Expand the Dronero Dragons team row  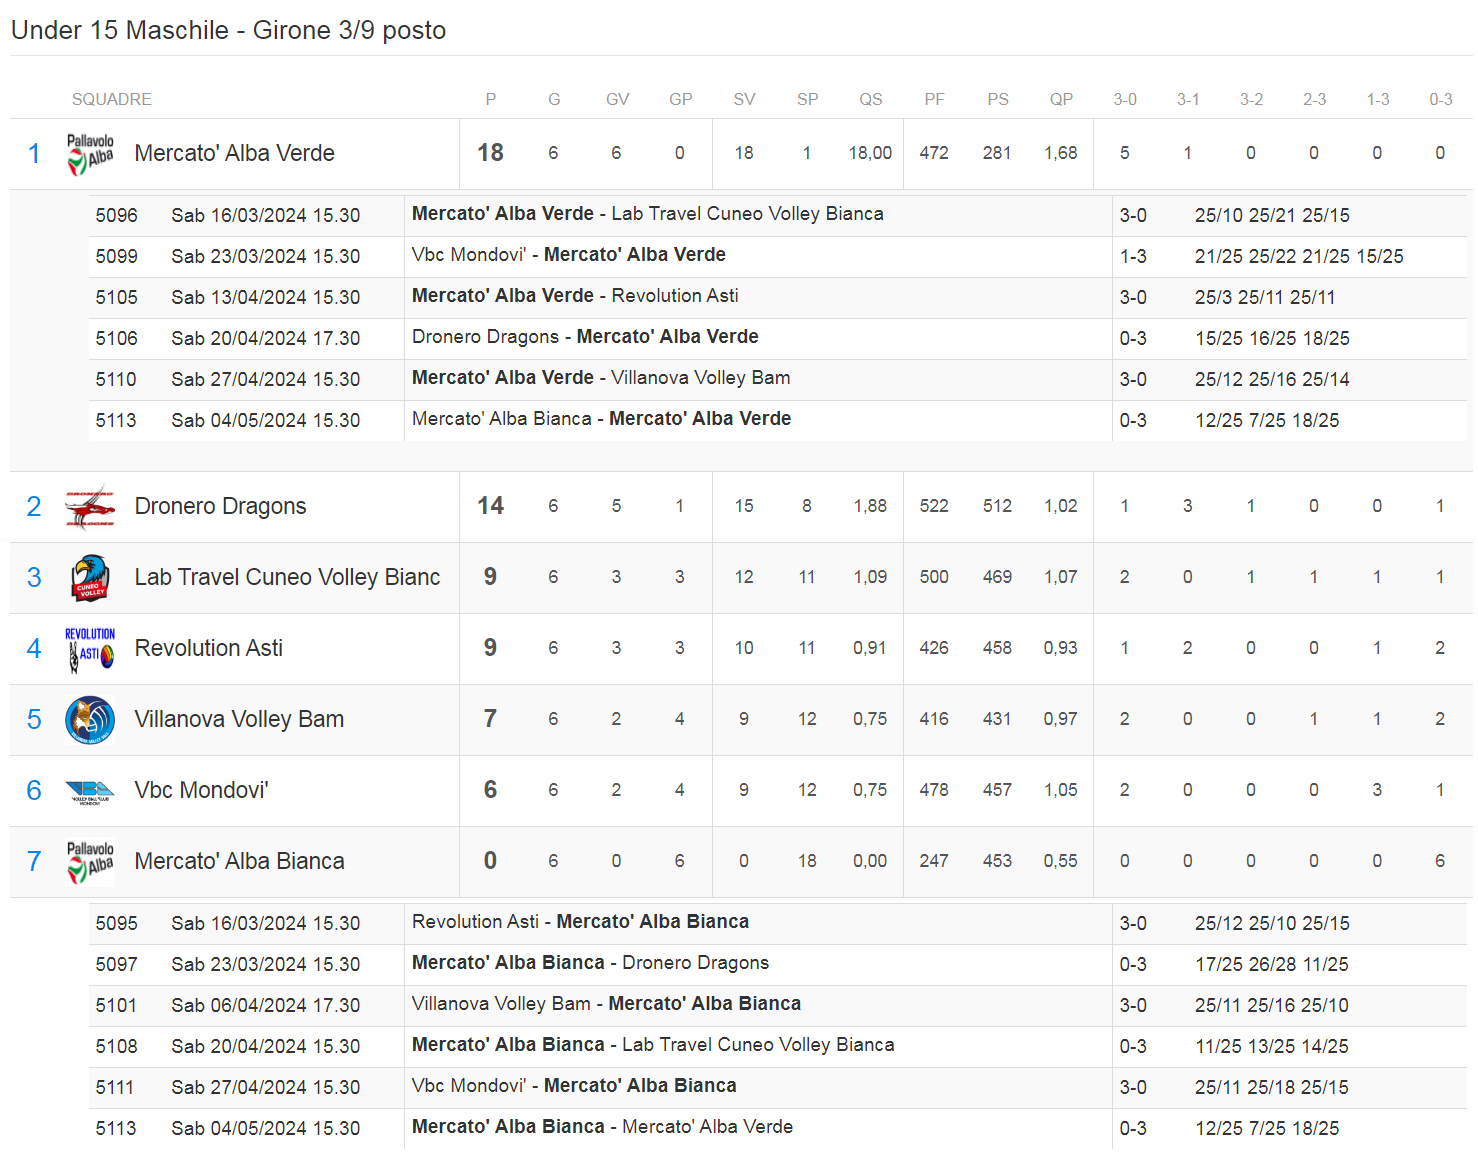coord(741,507)
